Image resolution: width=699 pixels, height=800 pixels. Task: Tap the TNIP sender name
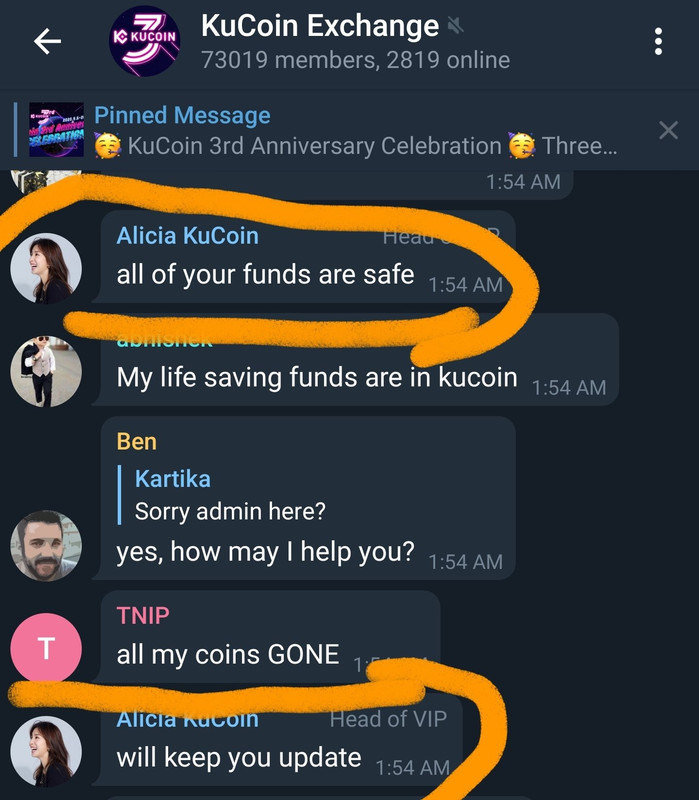pos(143,615)
